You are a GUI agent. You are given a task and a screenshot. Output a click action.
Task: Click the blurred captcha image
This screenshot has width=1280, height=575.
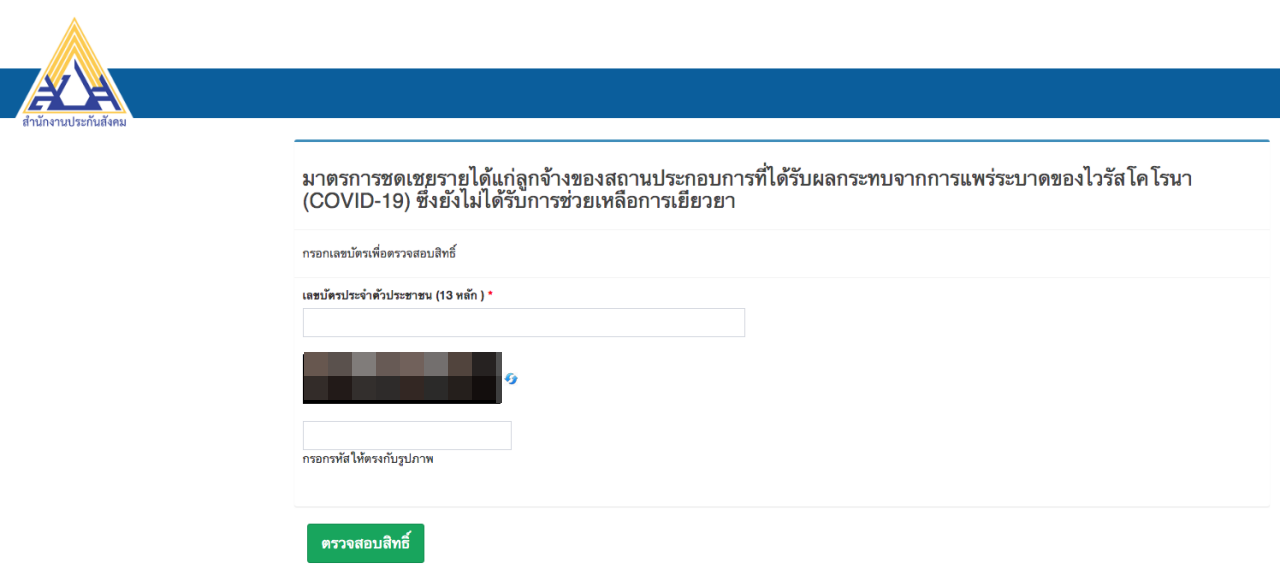[x=402, y=378]
